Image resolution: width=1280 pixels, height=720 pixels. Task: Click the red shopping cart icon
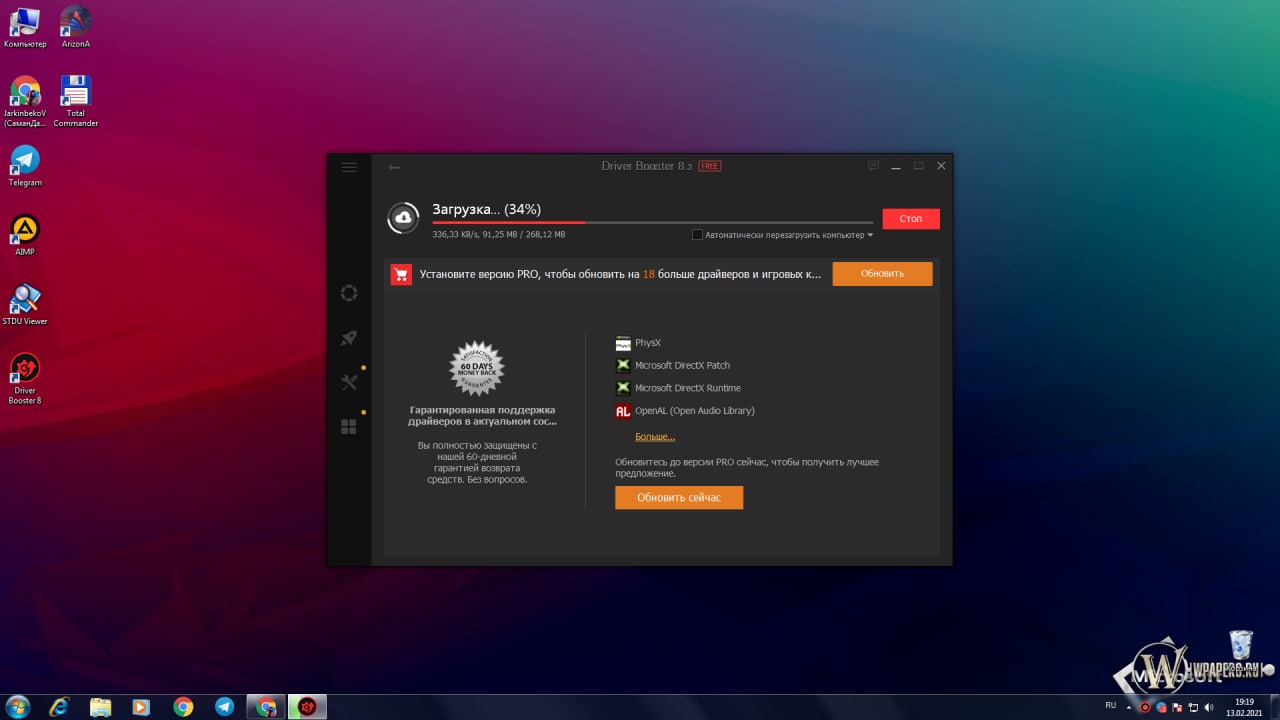coord(401,274)
